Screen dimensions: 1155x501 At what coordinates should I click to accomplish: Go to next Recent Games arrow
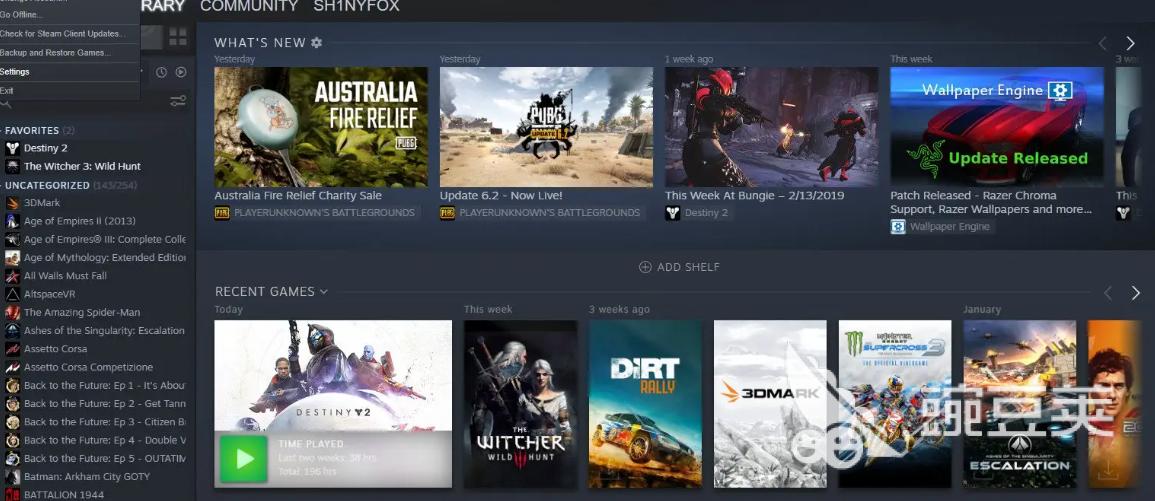coord(1135,293)
